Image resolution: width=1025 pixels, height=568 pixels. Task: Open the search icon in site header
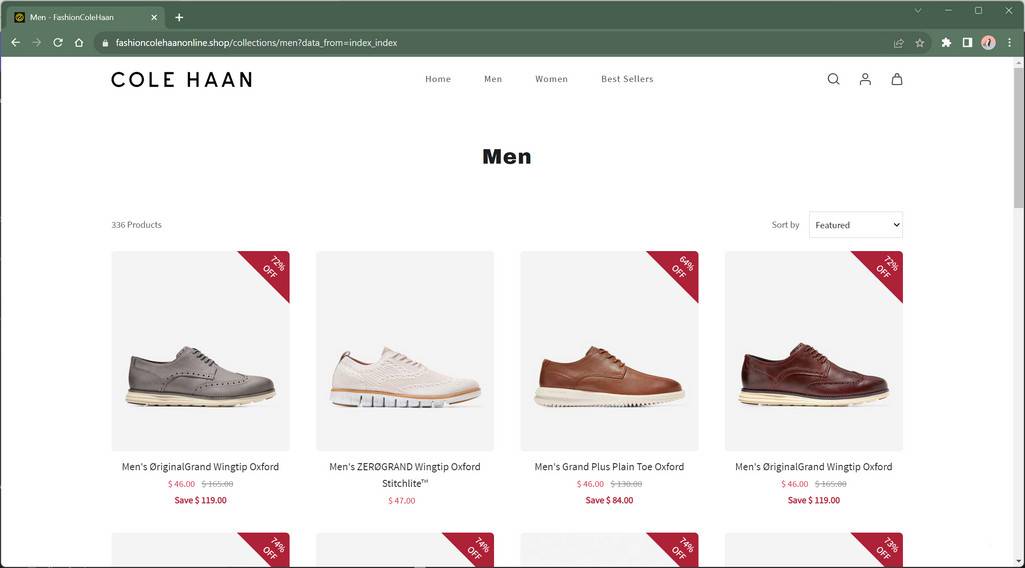pos(833,79)
